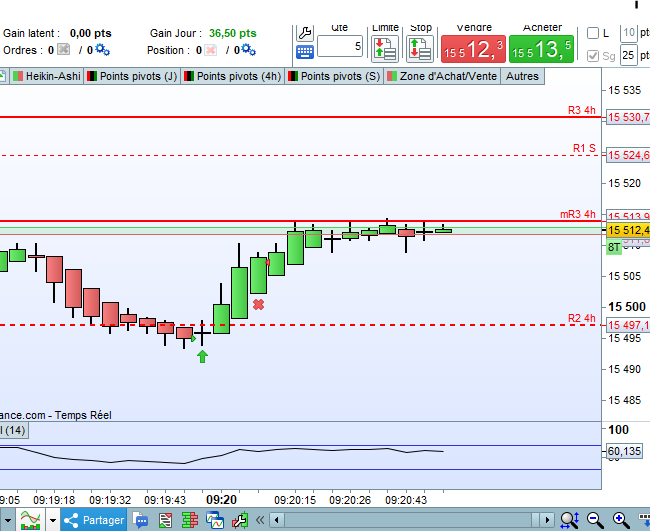Open the Autres tab

point(522,76)
